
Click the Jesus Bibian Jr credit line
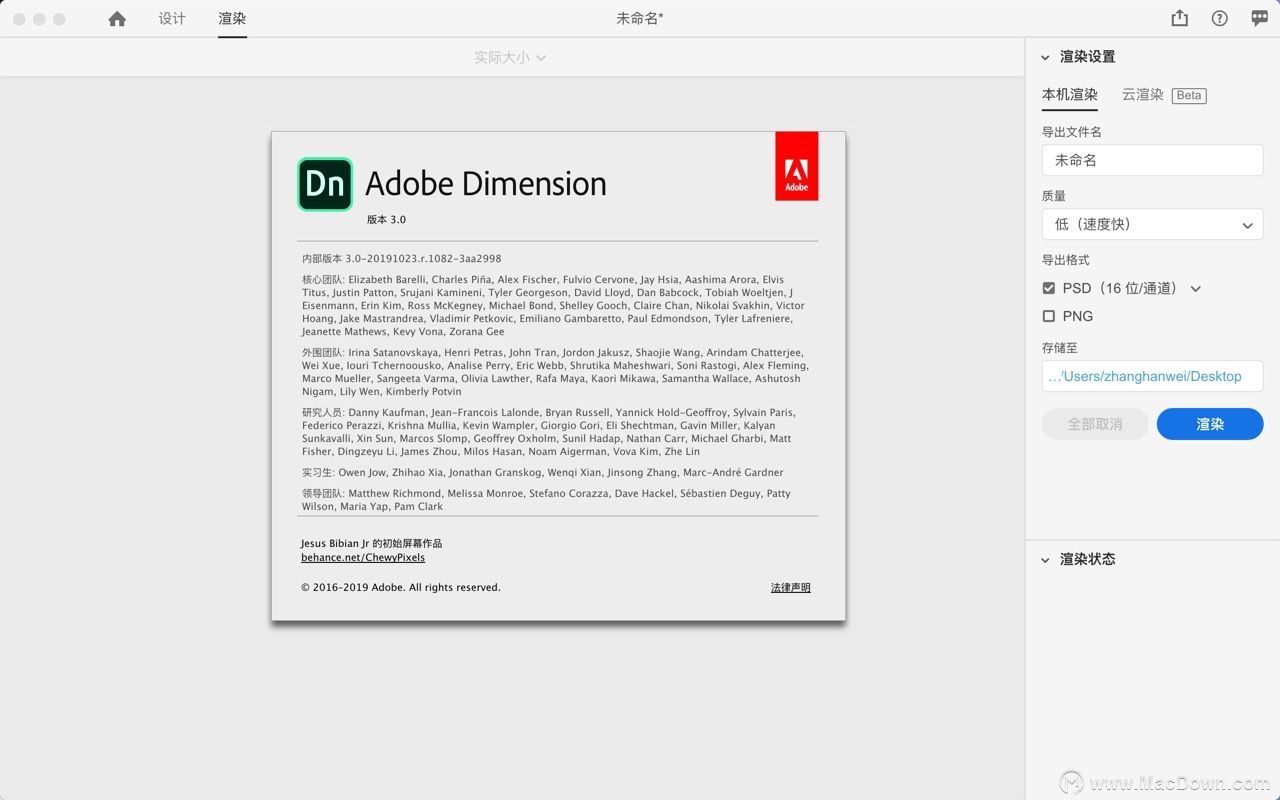(x=371, y=543)
